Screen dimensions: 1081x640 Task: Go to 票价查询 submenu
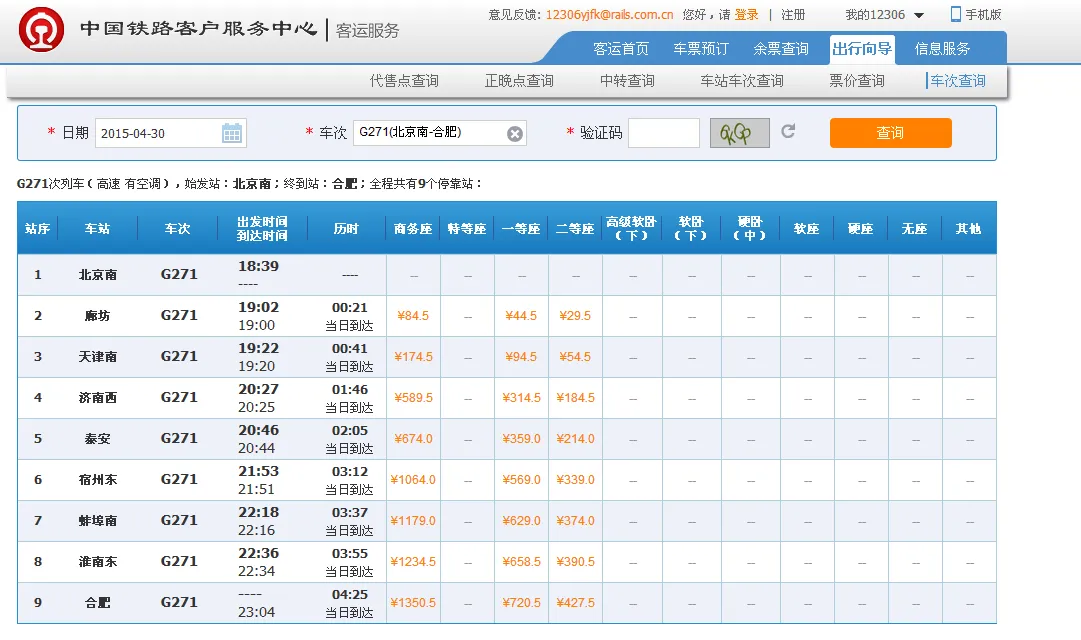pyautogui.click(x=857, y=81)
